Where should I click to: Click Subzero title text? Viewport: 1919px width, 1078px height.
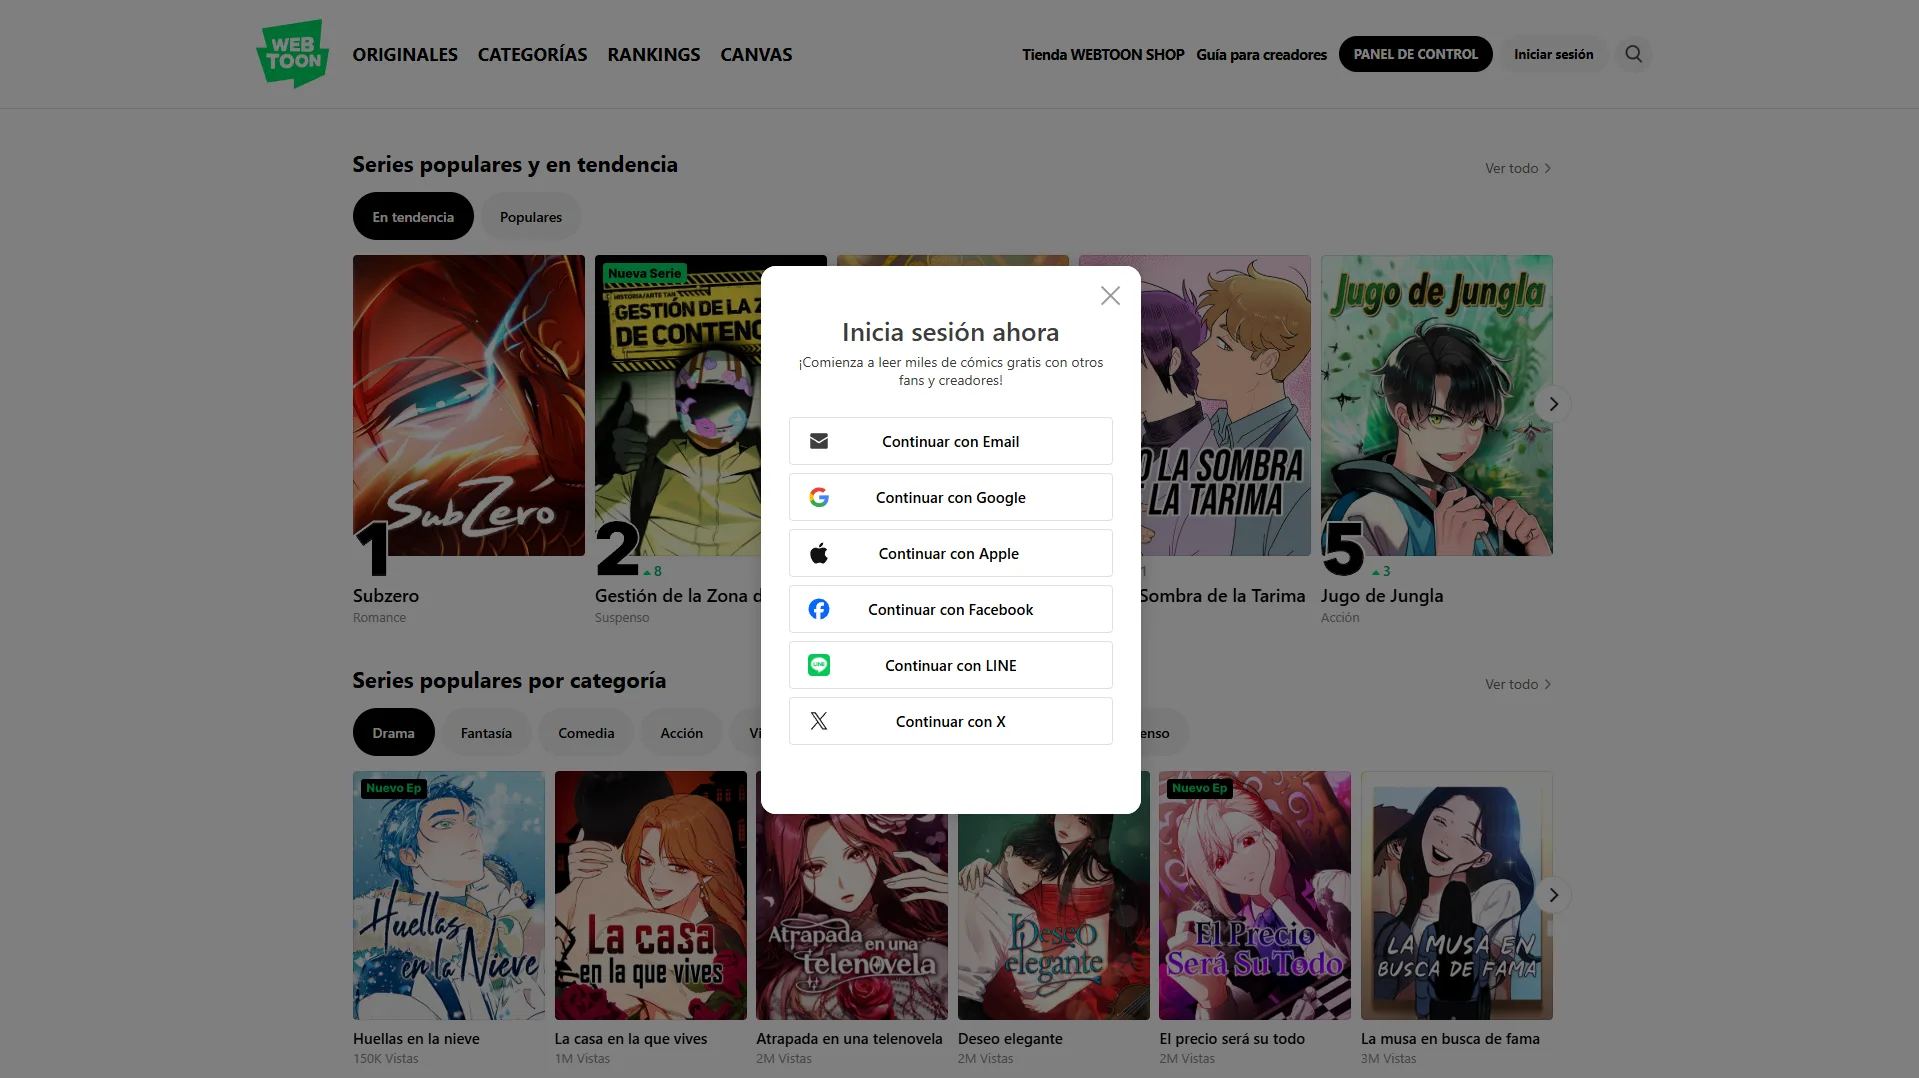(386, 596)
